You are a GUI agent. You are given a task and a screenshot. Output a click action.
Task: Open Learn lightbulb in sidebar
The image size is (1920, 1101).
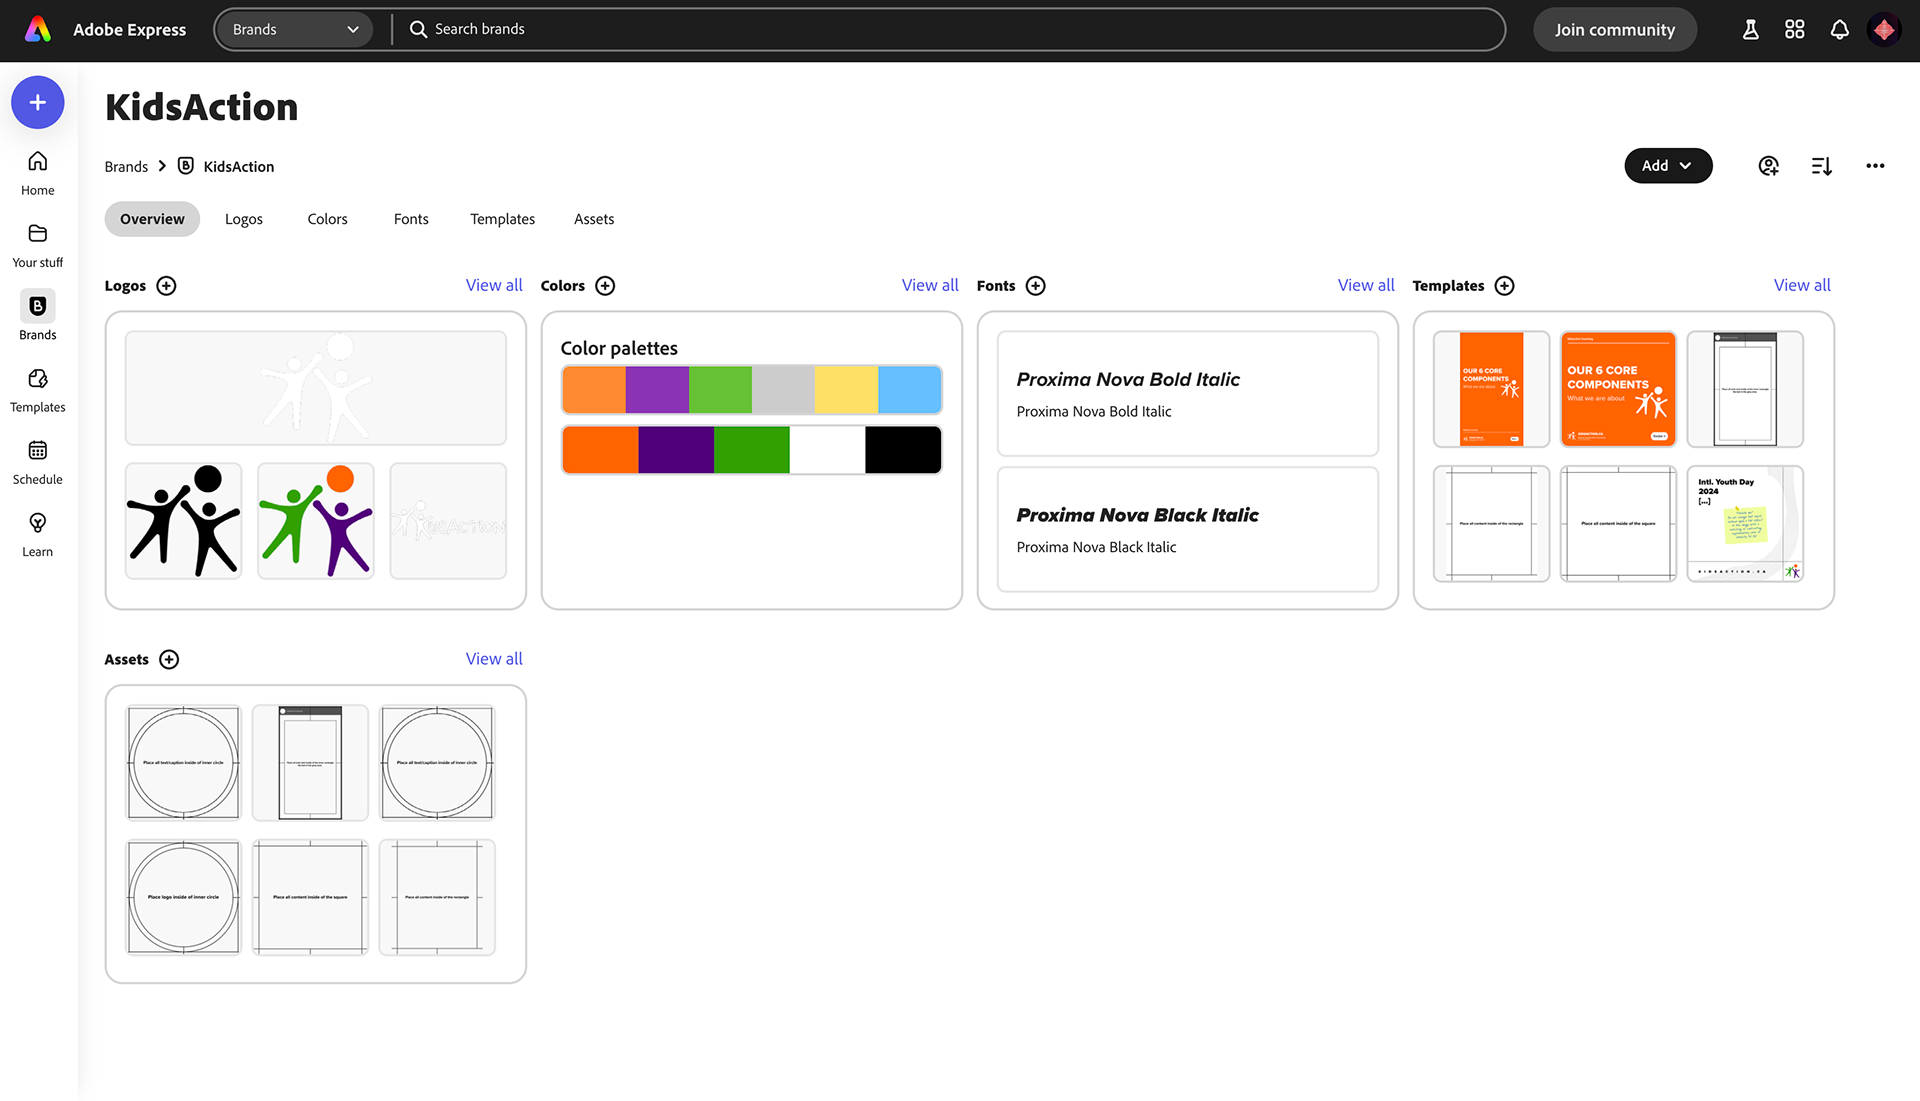(38, 535)
